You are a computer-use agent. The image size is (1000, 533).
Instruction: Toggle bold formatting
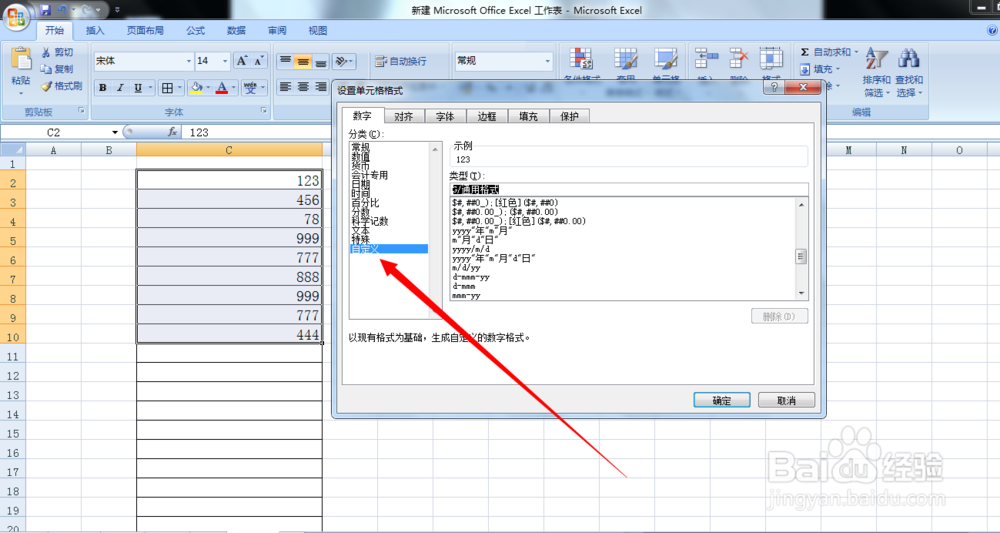pos(103,88)
